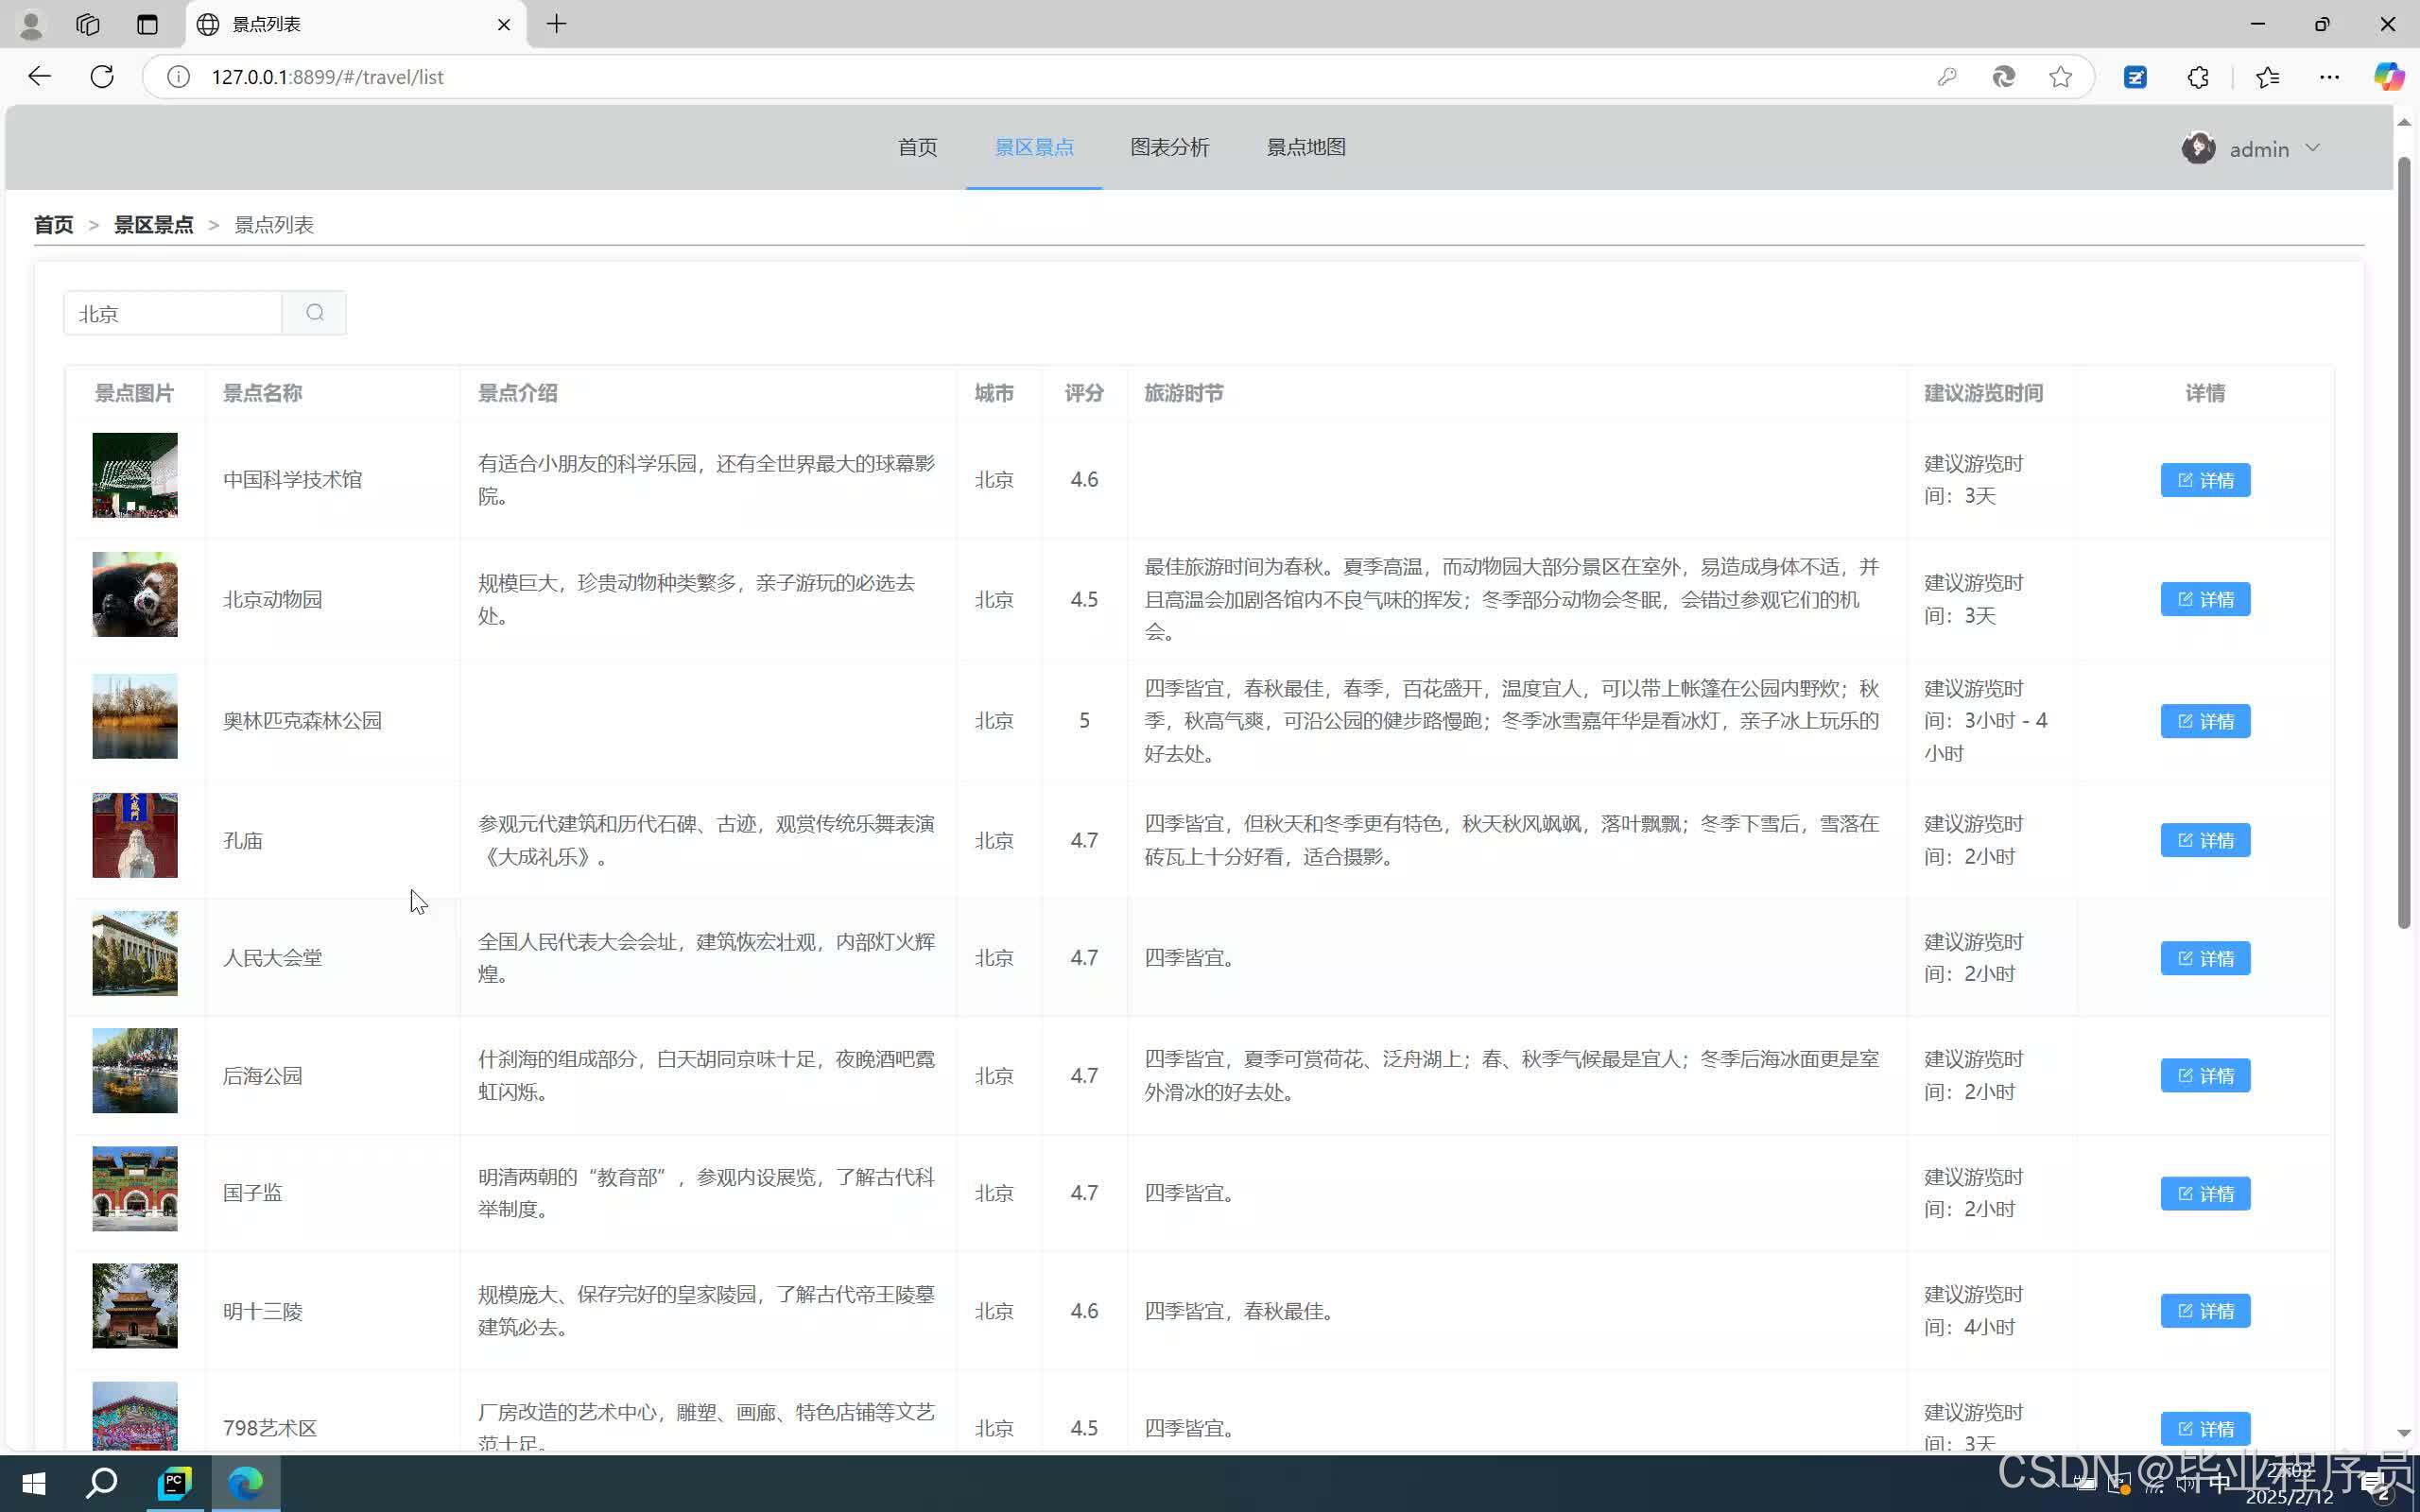Open 详情 for 奥林匹克森林公园
Viewport: 2420px width, 1512px height.
pos(2204,721)
